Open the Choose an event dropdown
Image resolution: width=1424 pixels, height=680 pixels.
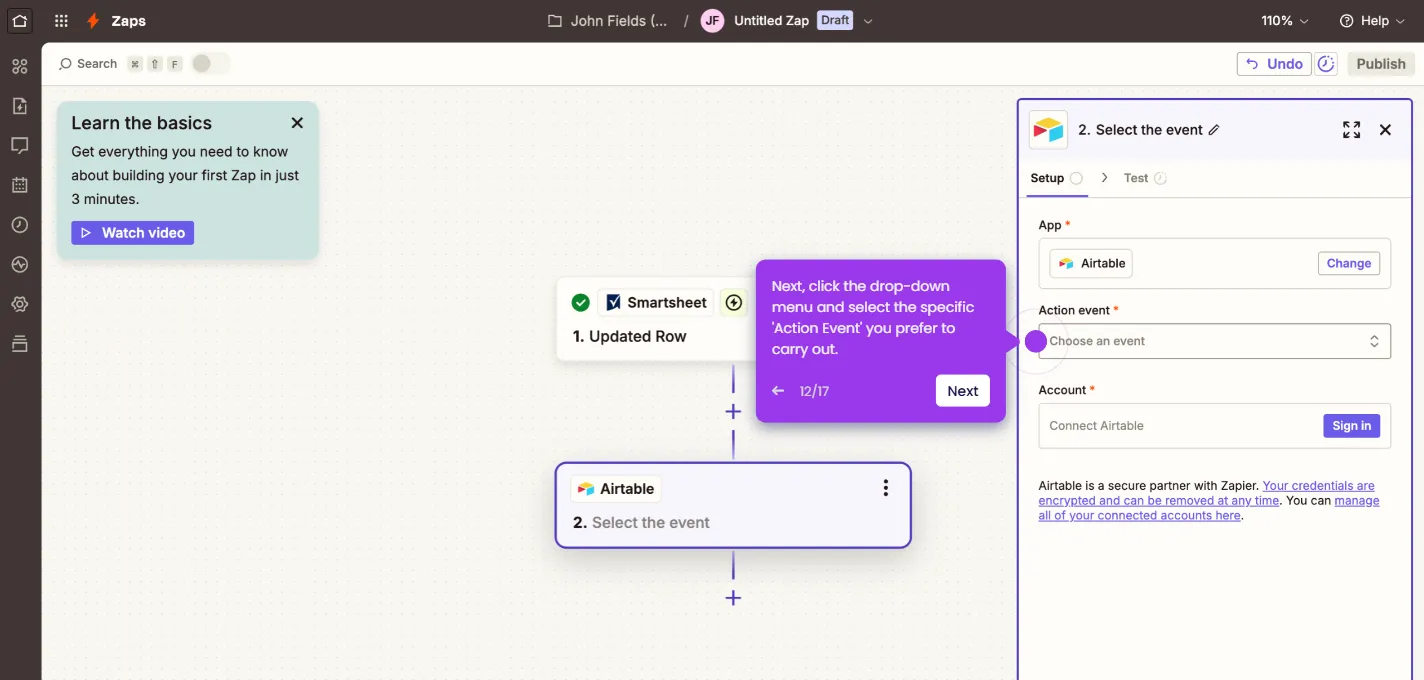click(x=1214, y=341)
